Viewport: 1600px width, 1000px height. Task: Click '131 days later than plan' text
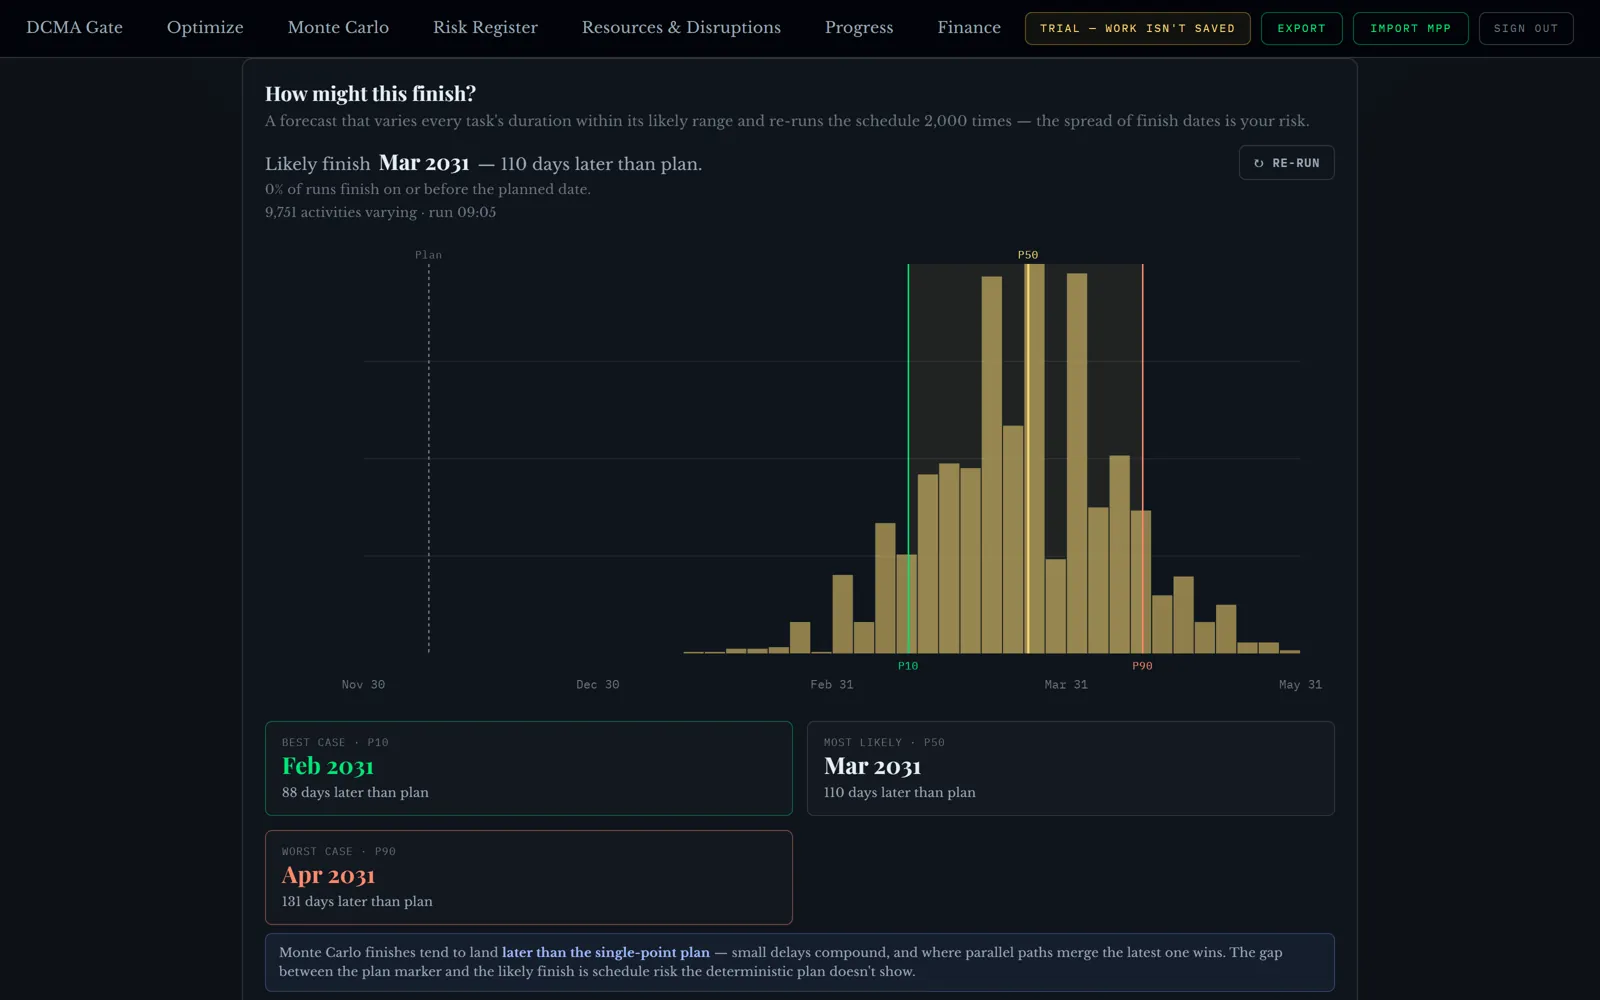(x=357, y=901)
